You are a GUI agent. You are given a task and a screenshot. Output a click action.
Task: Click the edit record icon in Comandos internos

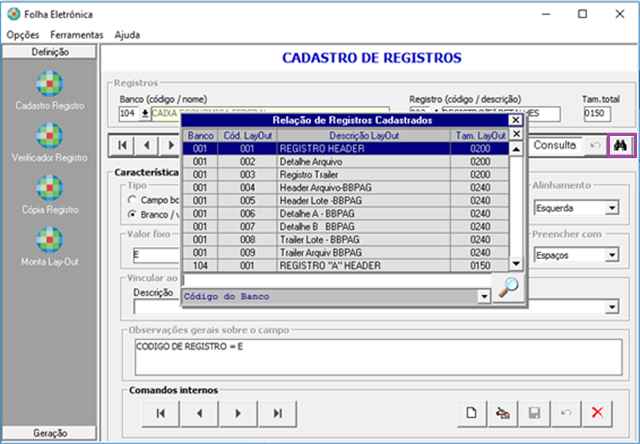pyautogui.click(x=503, y=413)
